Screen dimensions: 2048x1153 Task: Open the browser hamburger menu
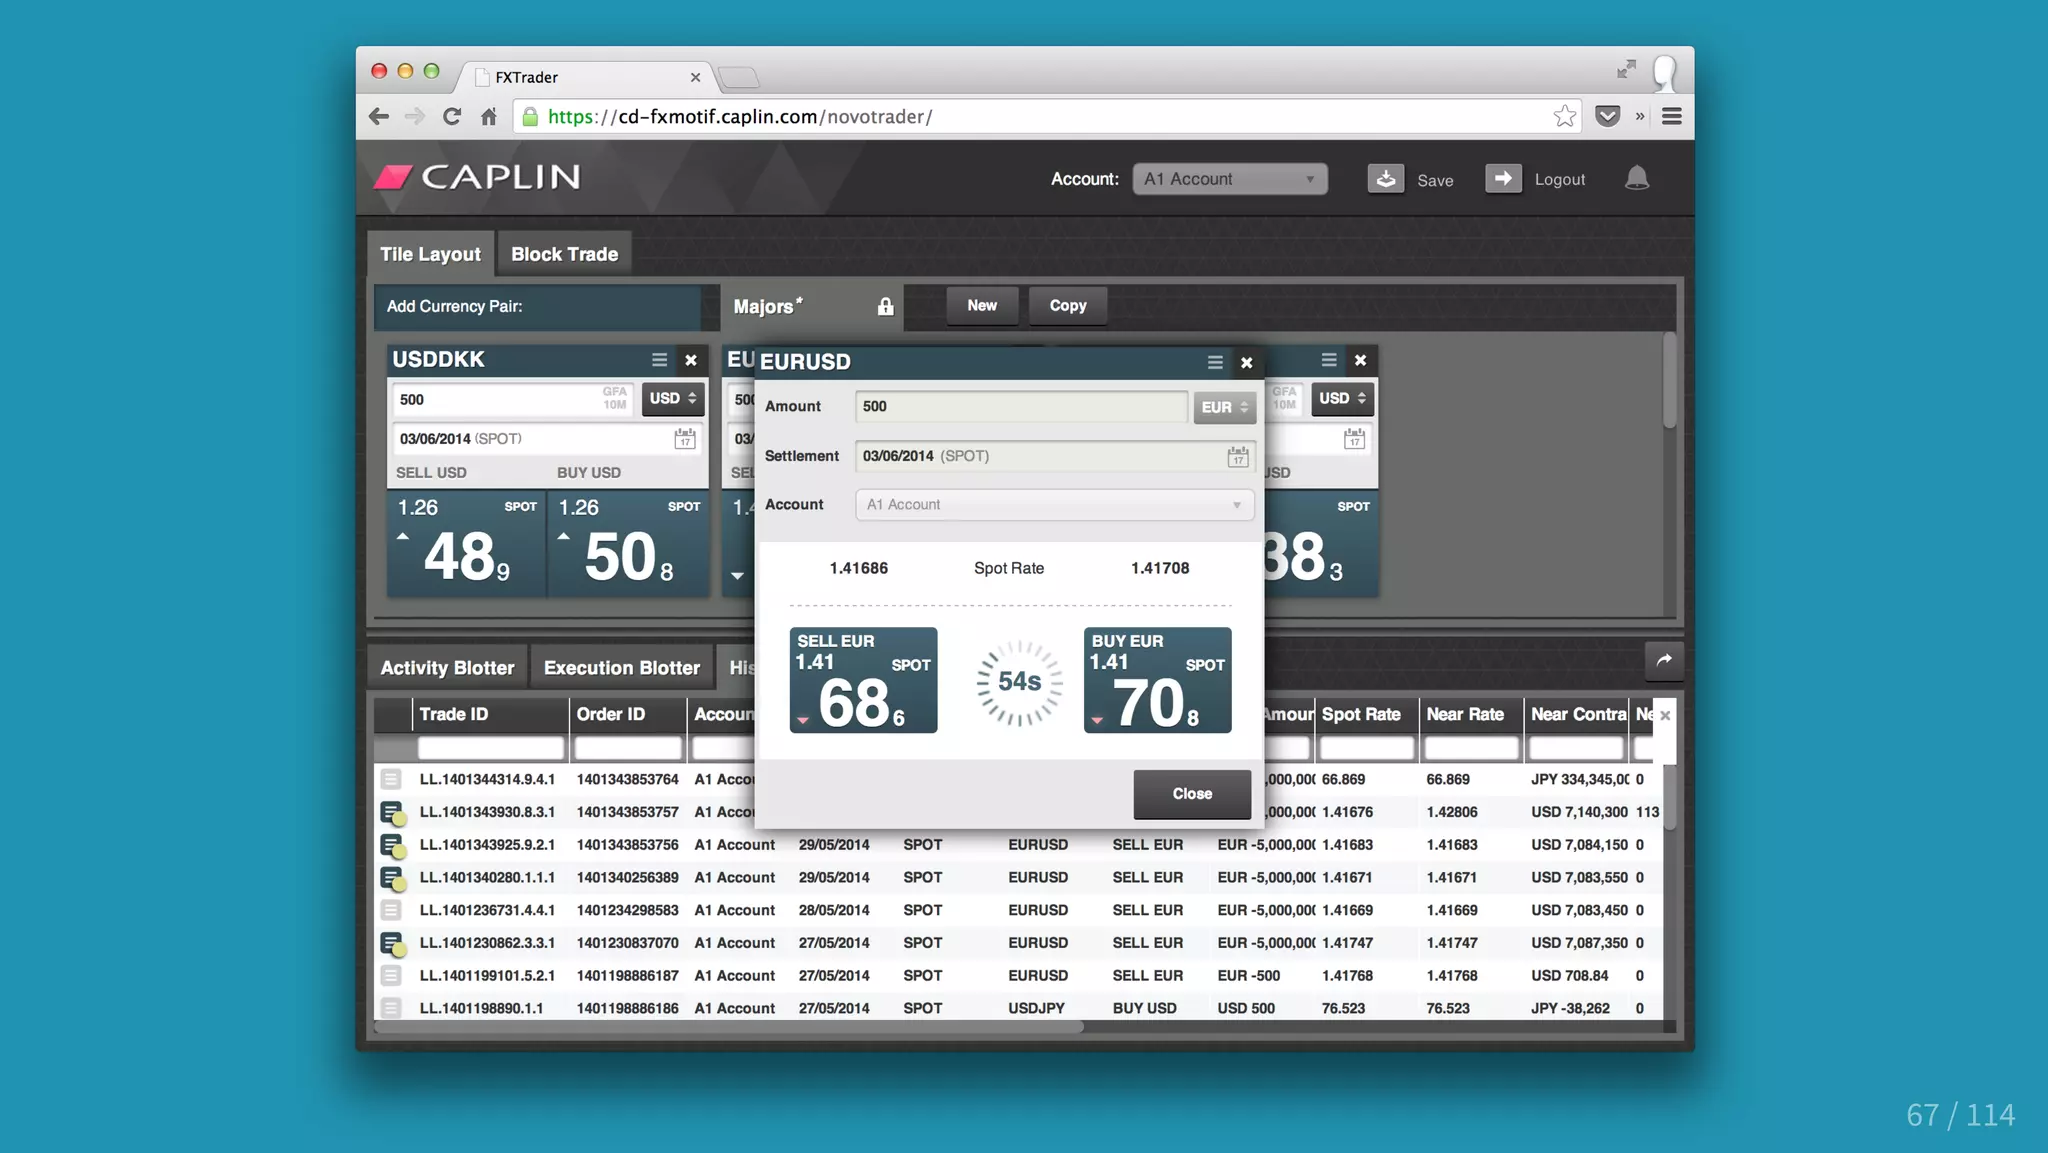click(x=1671, y=117)
